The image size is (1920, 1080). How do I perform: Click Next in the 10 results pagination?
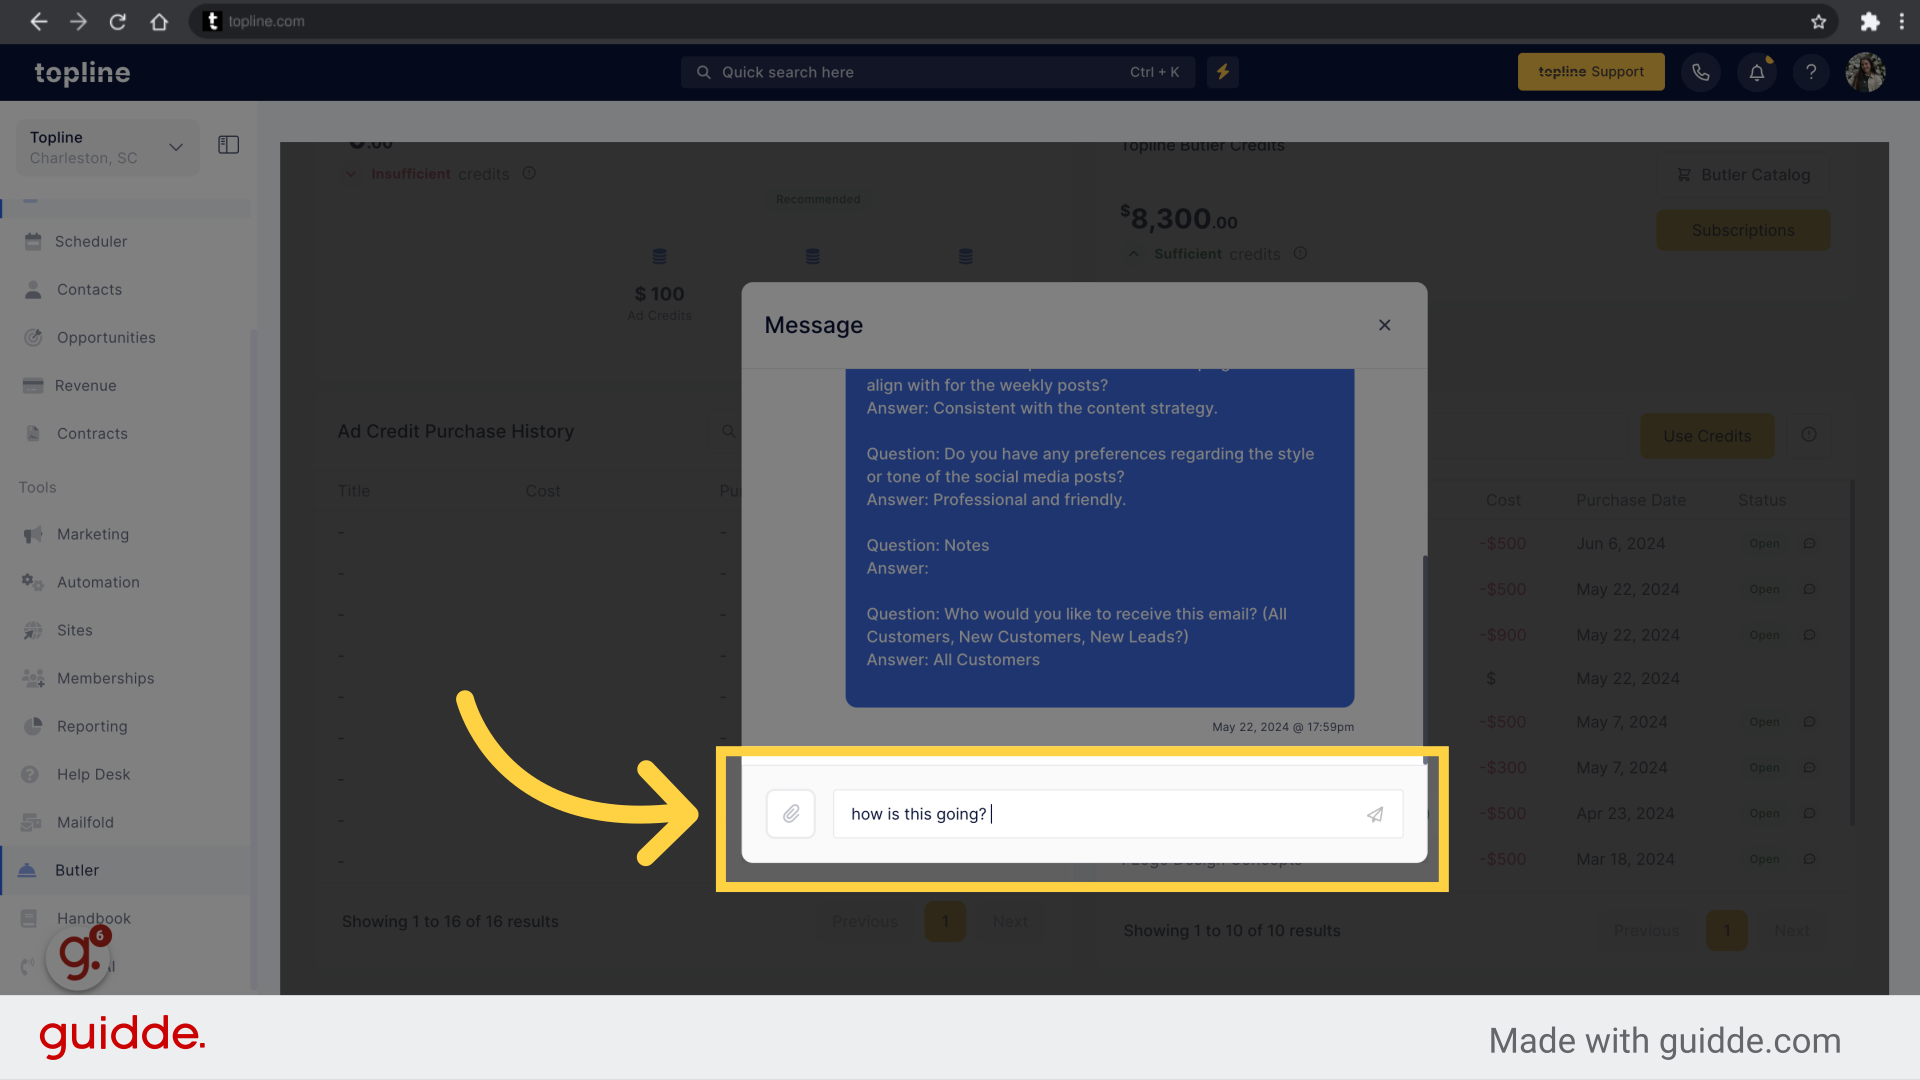(1792, 930)
